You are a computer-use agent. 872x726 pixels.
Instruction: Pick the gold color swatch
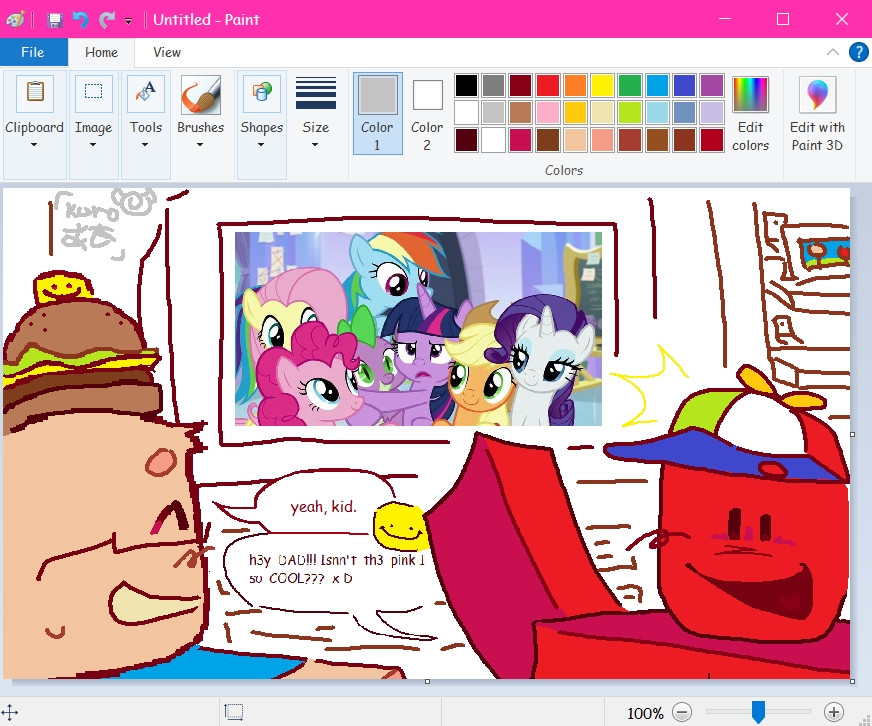(575, 112)
